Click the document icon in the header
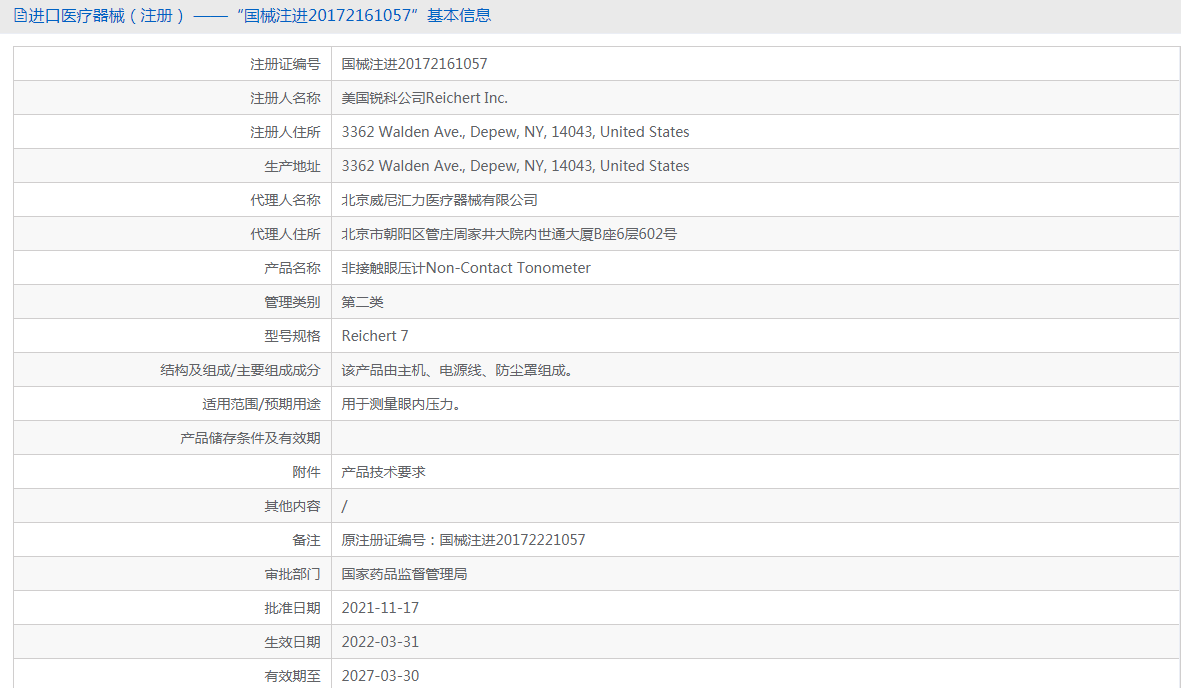This screenshot has height=688, width=1181. point(20,16)
